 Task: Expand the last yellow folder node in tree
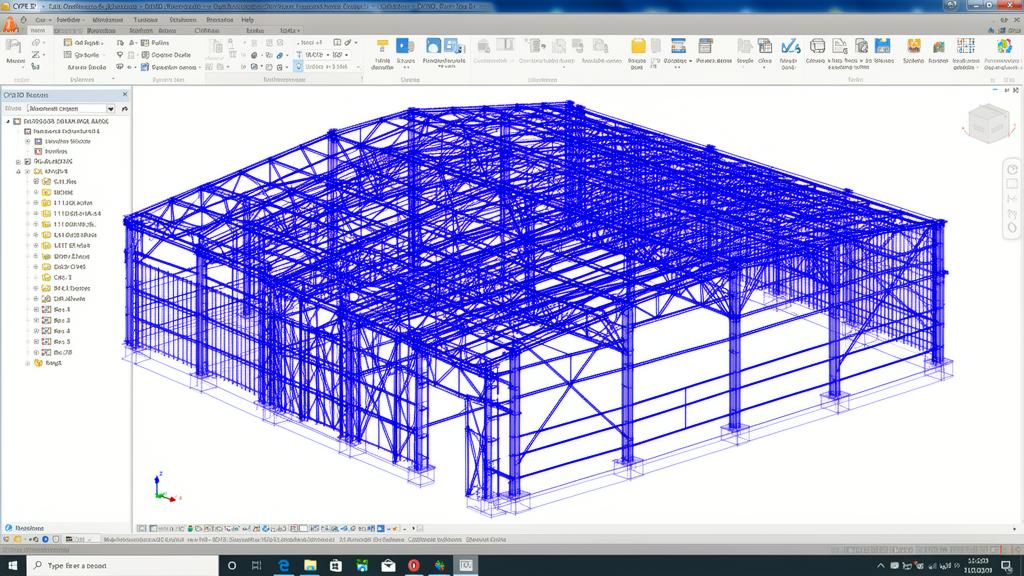[x=27, y=363]
